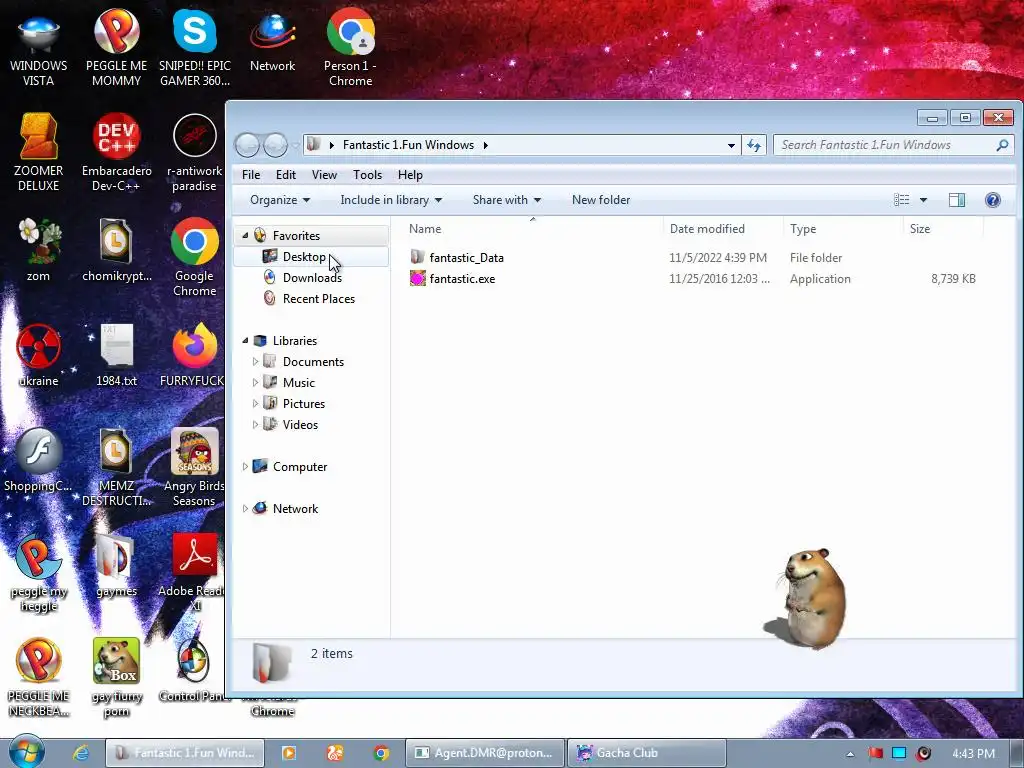Viewport: 1024px width, 768px height.
Task: Open the Help menu
Action: coord(410,175)
